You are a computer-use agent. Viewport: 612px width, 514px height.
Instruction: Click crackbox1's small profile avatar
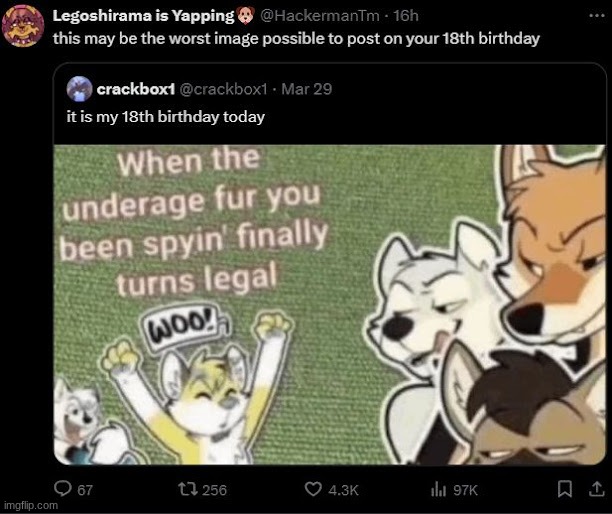[80, 90]
